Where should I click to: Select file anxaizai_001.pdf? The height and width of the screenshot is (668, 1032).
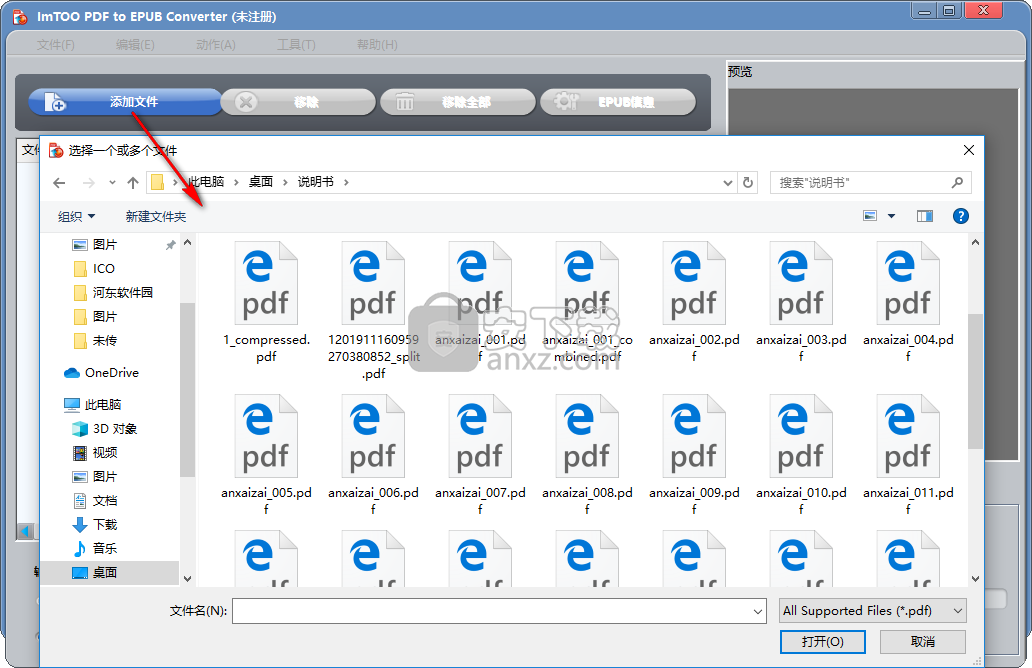click(480, 301)
